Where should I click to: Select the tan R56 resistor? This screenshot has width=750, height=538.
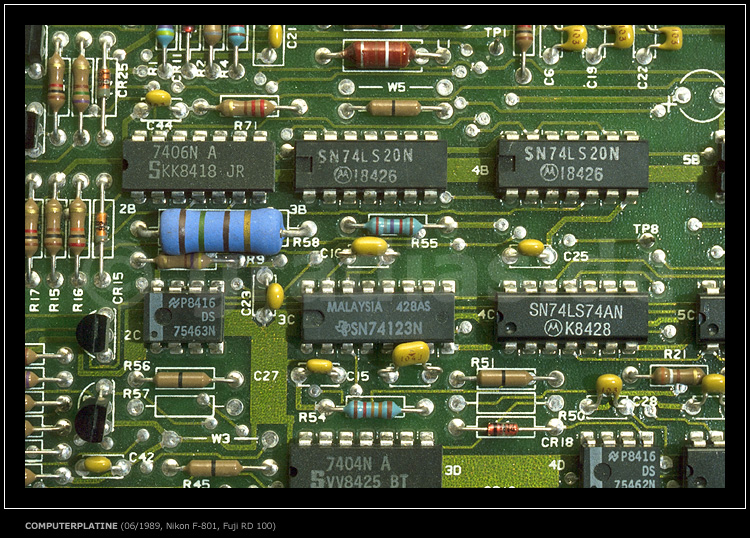[x=183, y=379]
